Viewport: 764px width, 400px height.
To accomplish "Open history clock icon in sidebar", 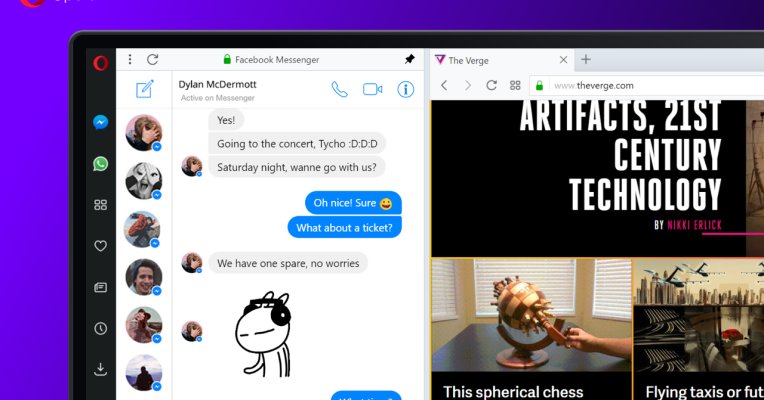I will pos(100,328).
